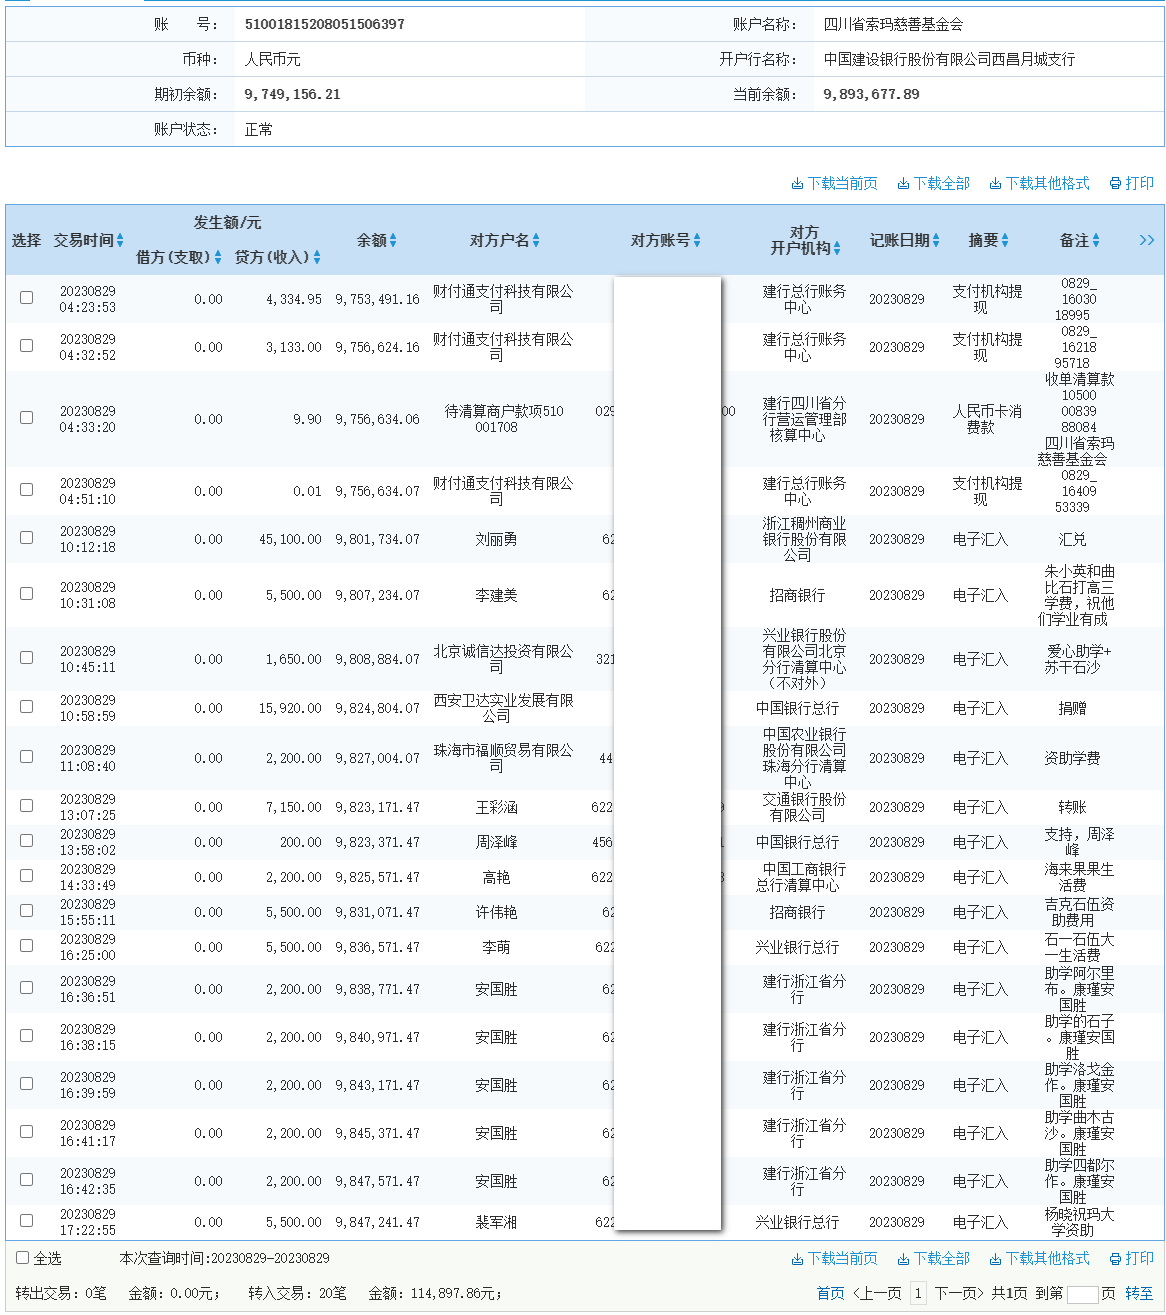Check the 高艳 14:33:49 transaction row
1166x1315 pixels.
pyautogui.click(x=27, y=875)
